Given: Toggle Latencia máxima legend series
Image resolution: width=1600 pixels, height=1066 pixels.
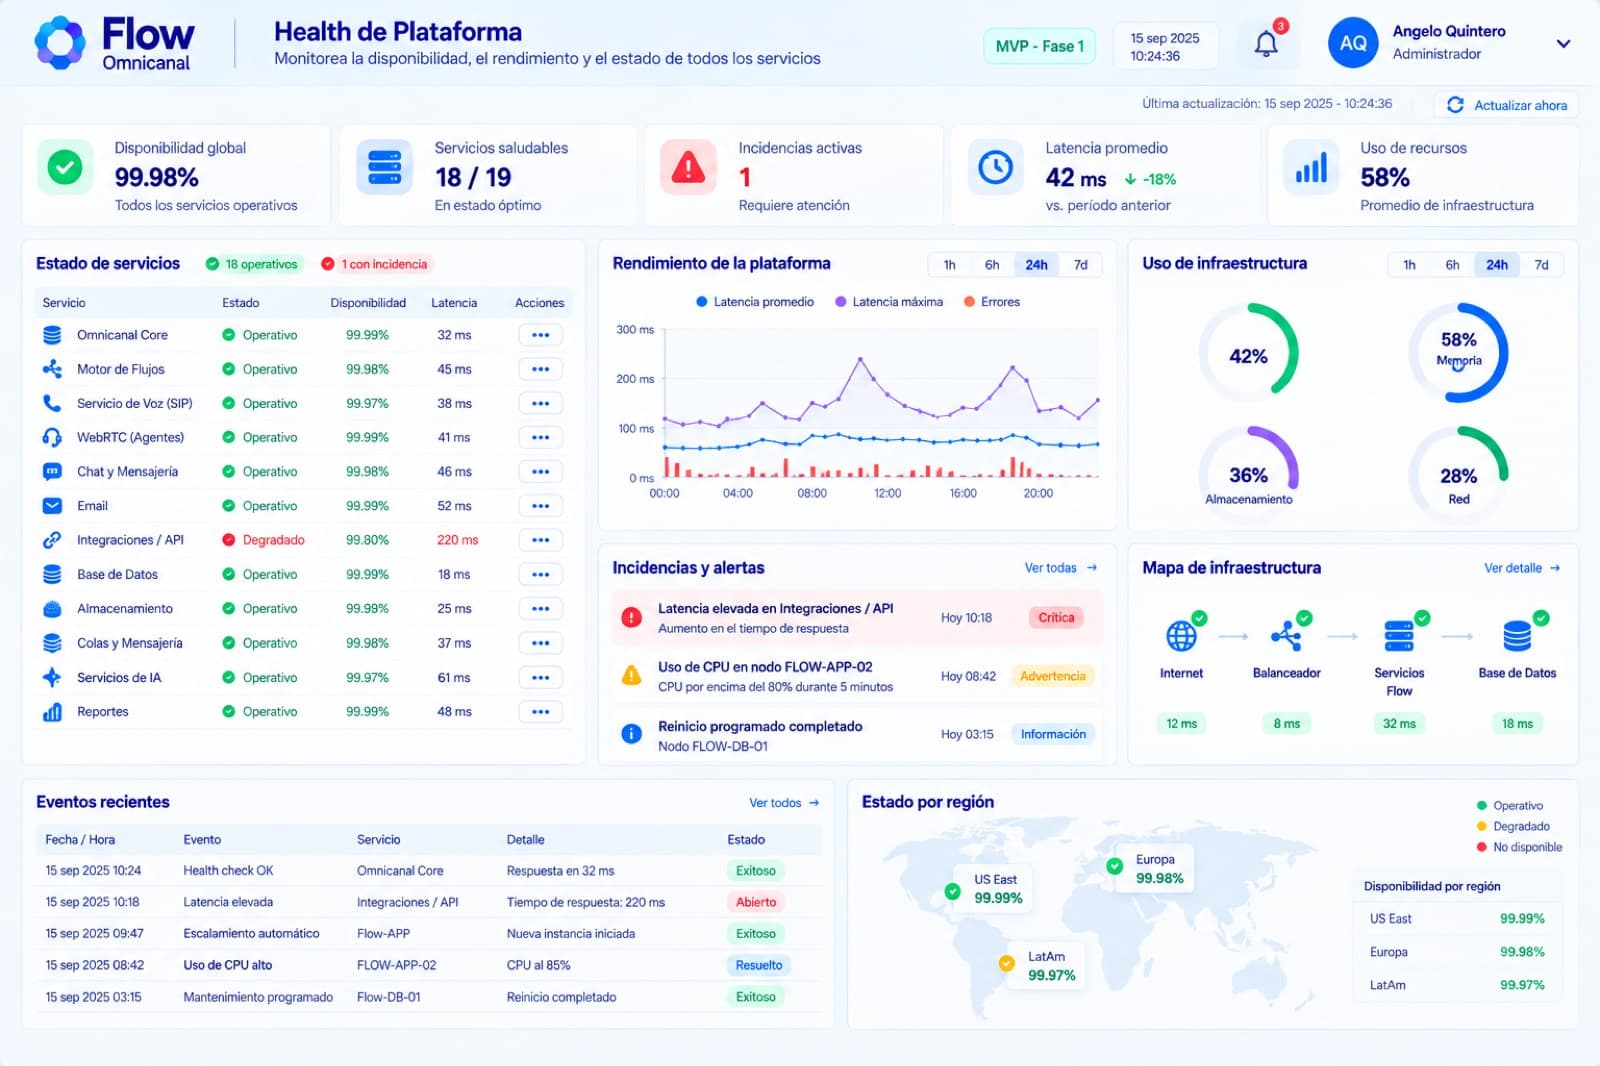Looking at the screenshot, I should (889, 302).
